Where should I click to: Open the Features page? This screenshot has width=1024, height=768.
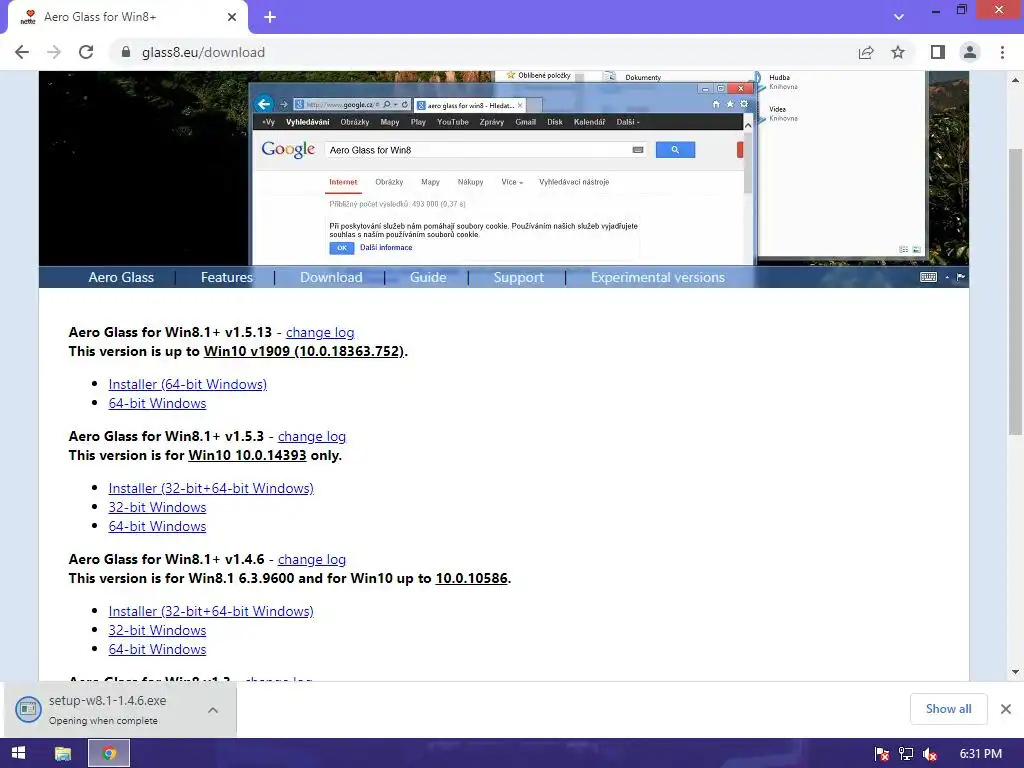(227, 278)
